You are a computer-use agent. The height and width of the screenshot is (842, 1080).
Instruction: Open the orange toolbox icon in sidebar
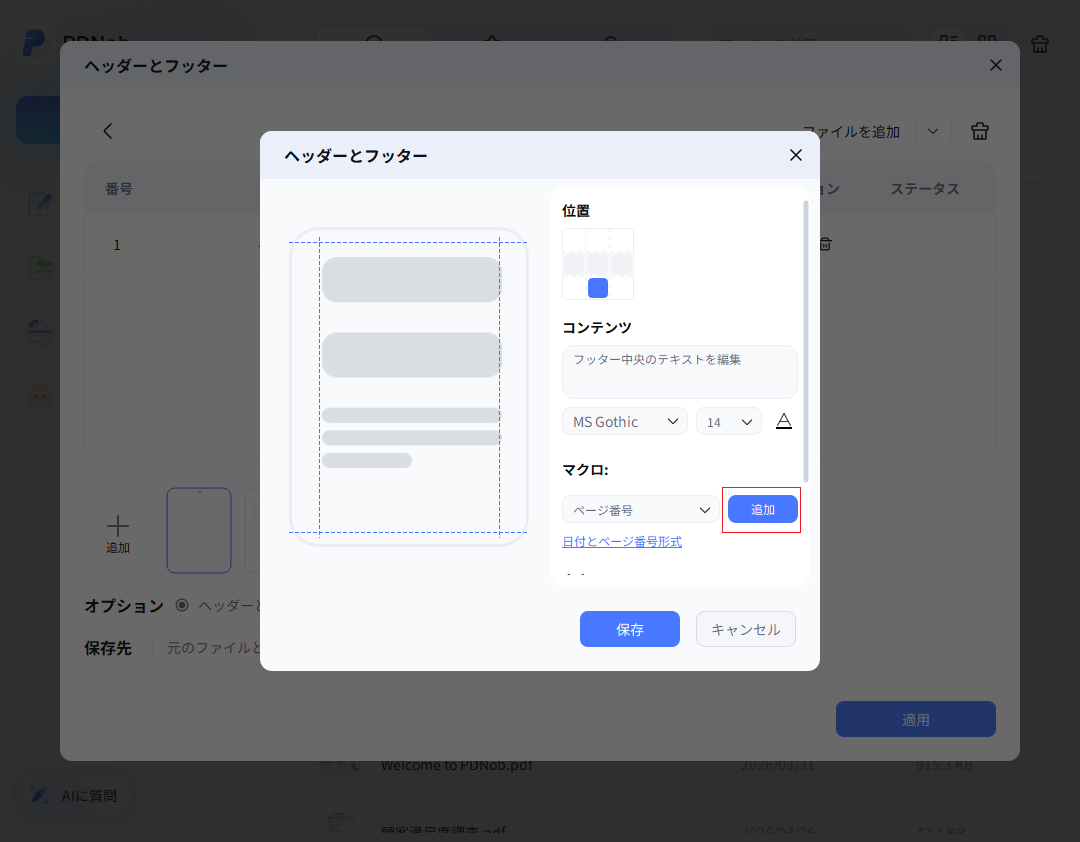tap(40, 395)
